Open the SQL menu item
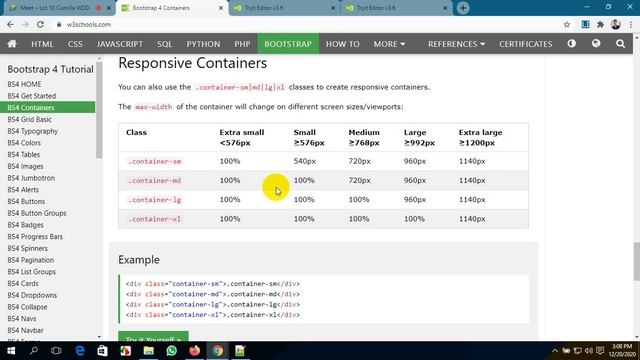Viewport: 640px width, 360px height. pyautogui.click(x=164, y=44)
